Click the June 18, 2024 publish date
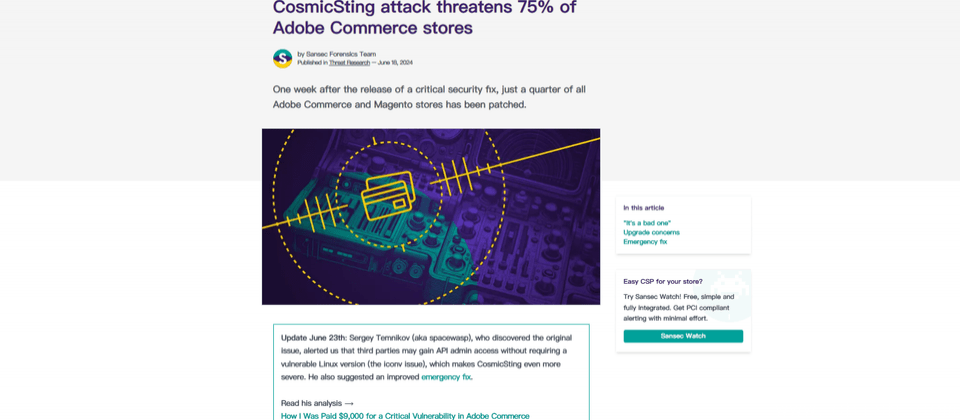Image resolution: width=960 pixels, height=420 pixels. pos(395,62)
